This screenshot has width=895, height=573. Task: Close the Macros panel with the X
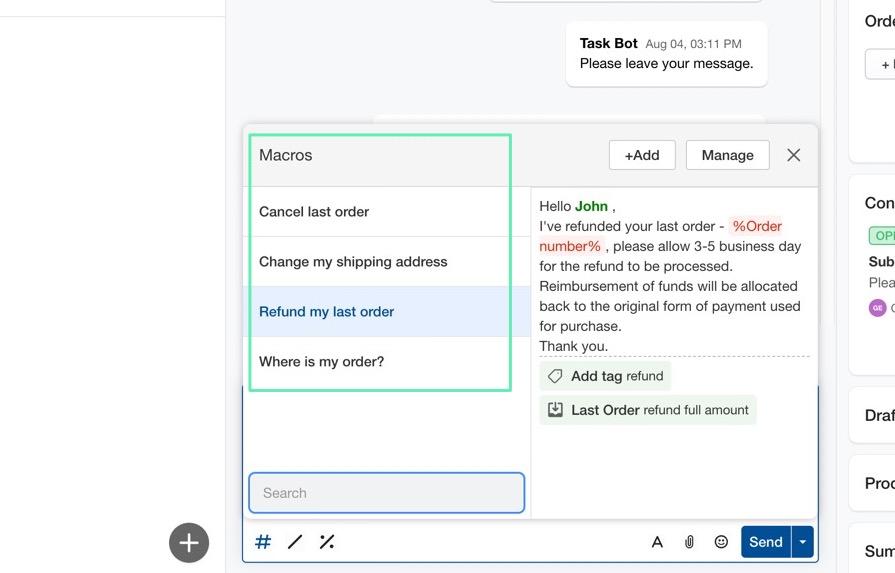794,155
